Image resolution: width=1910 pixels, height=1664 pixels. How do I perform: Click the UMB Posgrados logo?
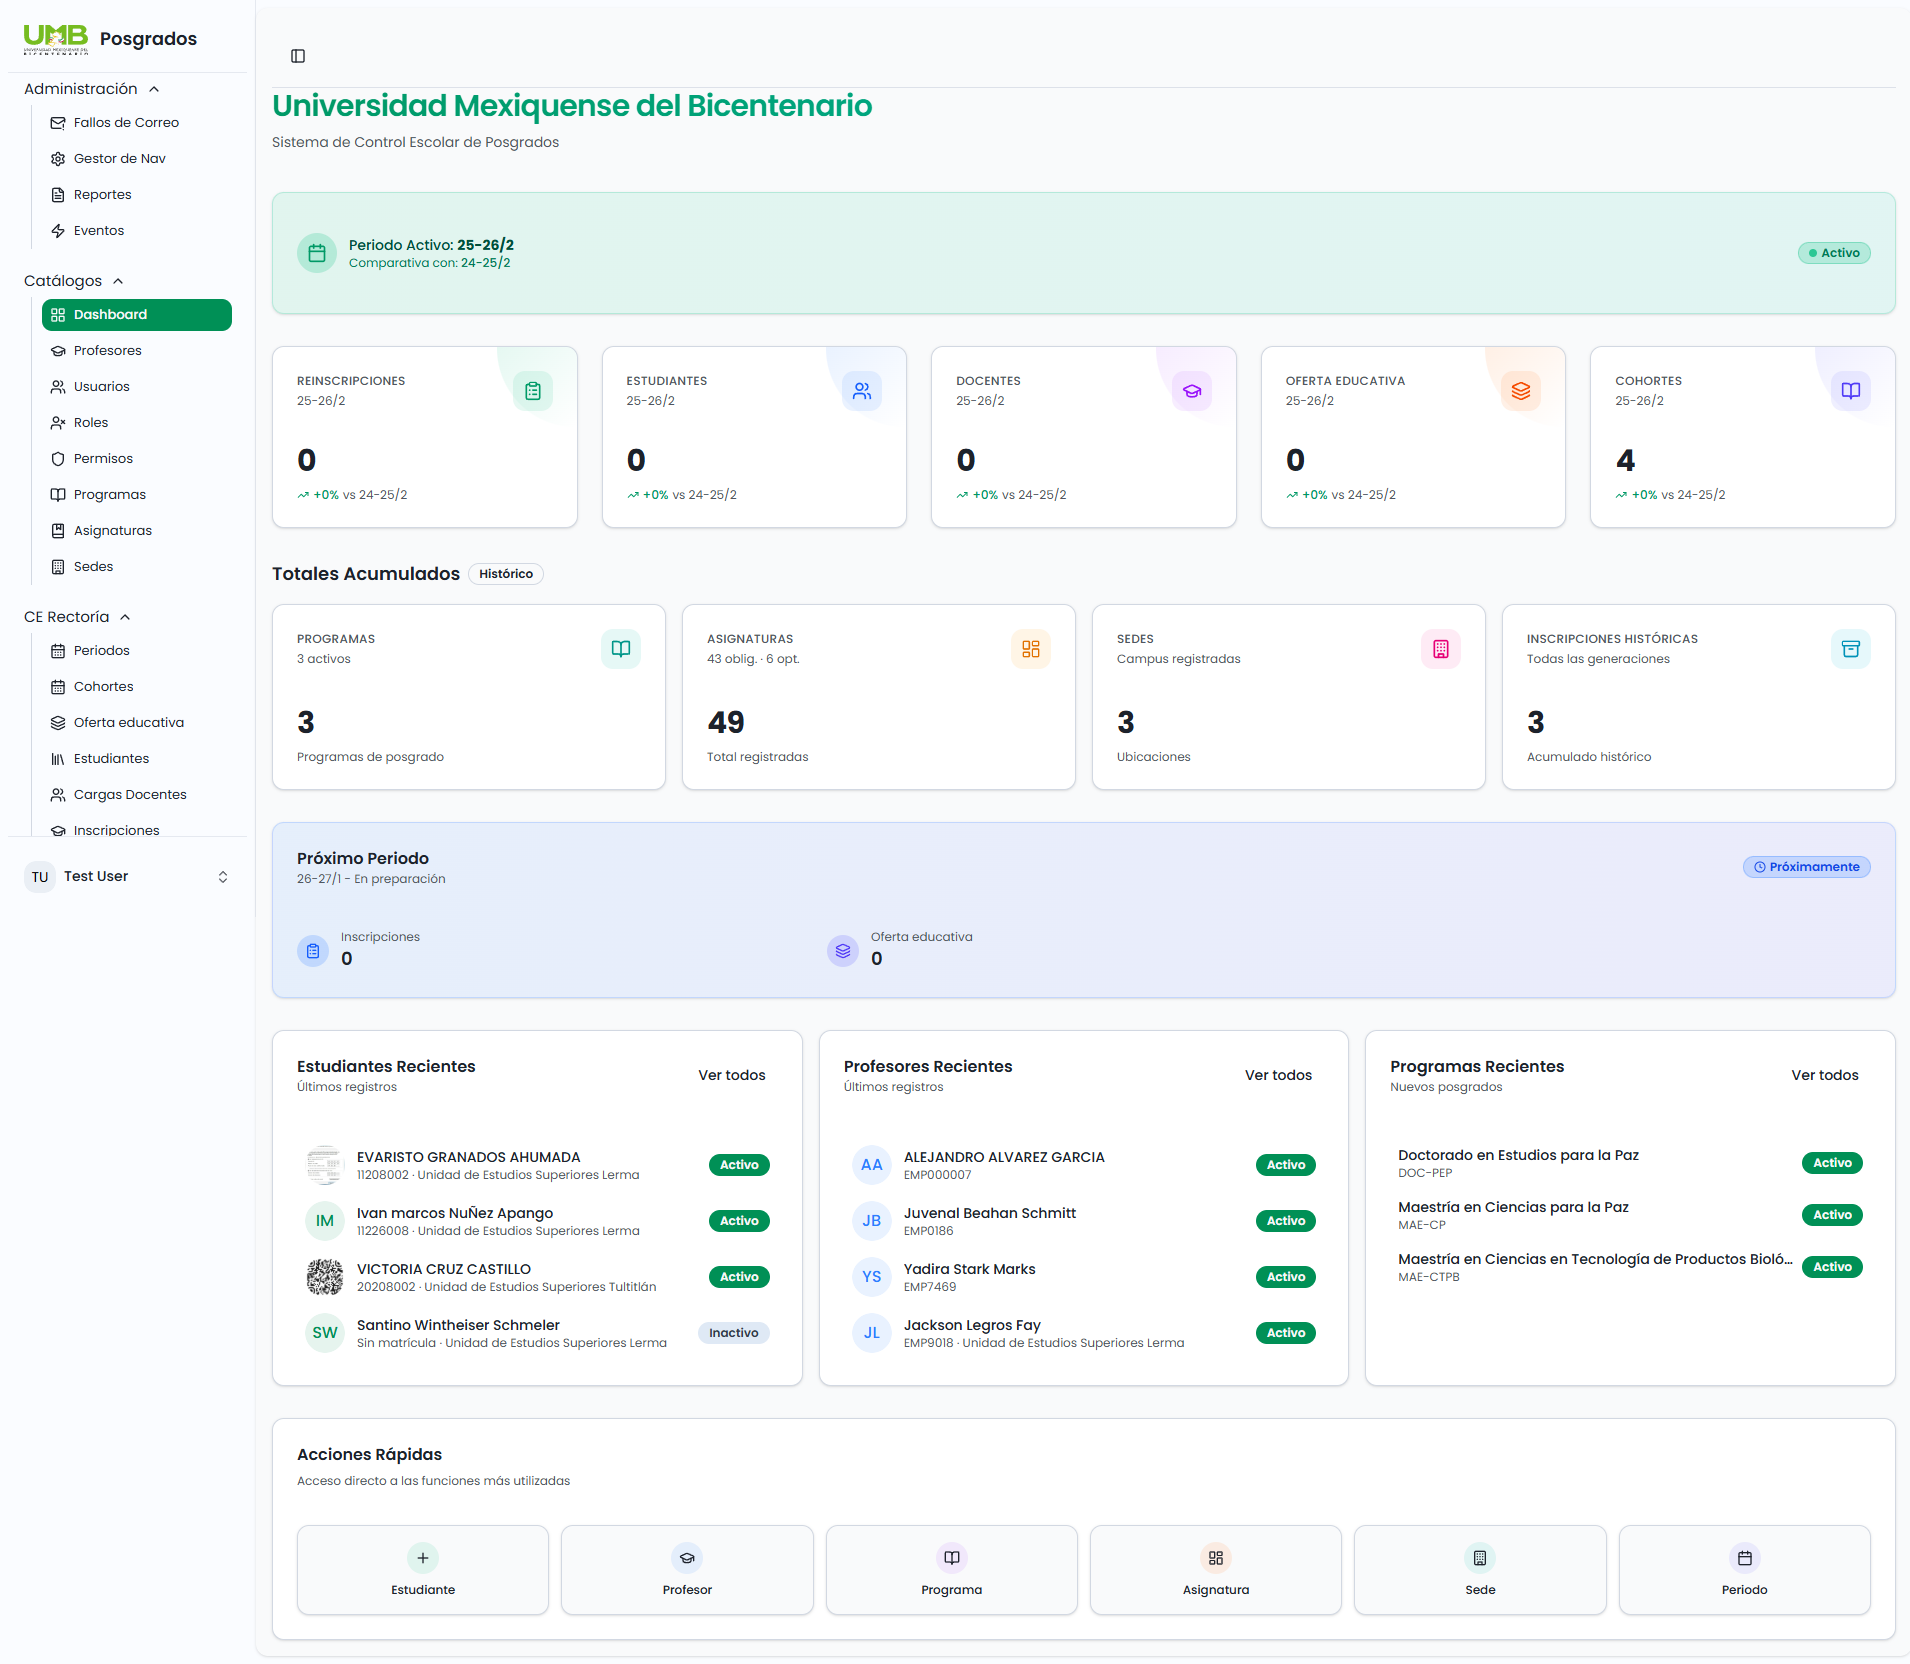click(x=110, y=39)
